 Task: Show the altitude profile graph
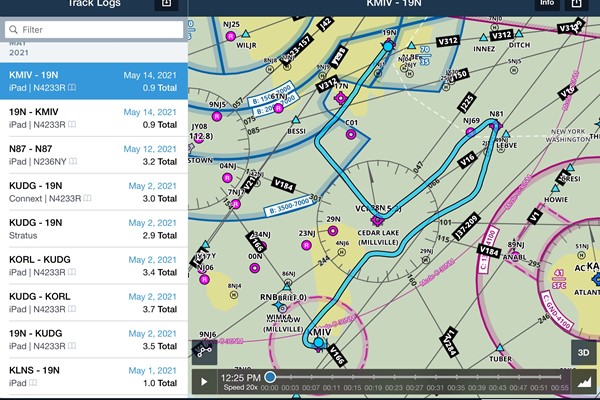click(x=585, y=381)
